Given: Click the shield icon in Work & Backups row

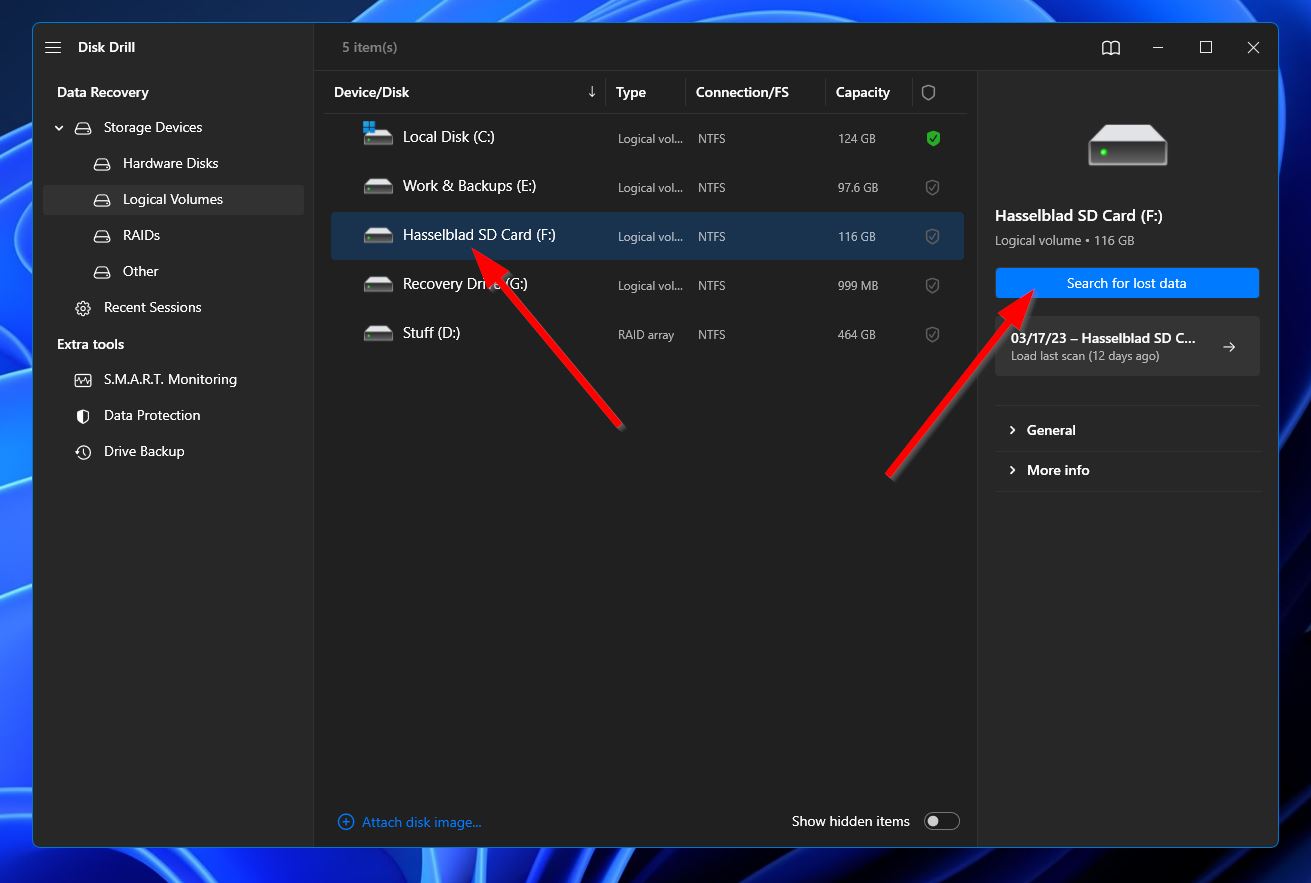Looking at the screenshot, I should 933,187.
